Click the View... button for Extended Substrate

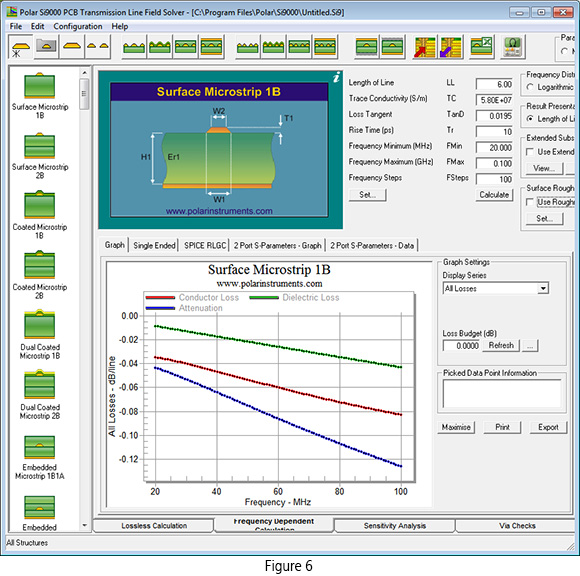pyautogui.click(x=544, y=168)
